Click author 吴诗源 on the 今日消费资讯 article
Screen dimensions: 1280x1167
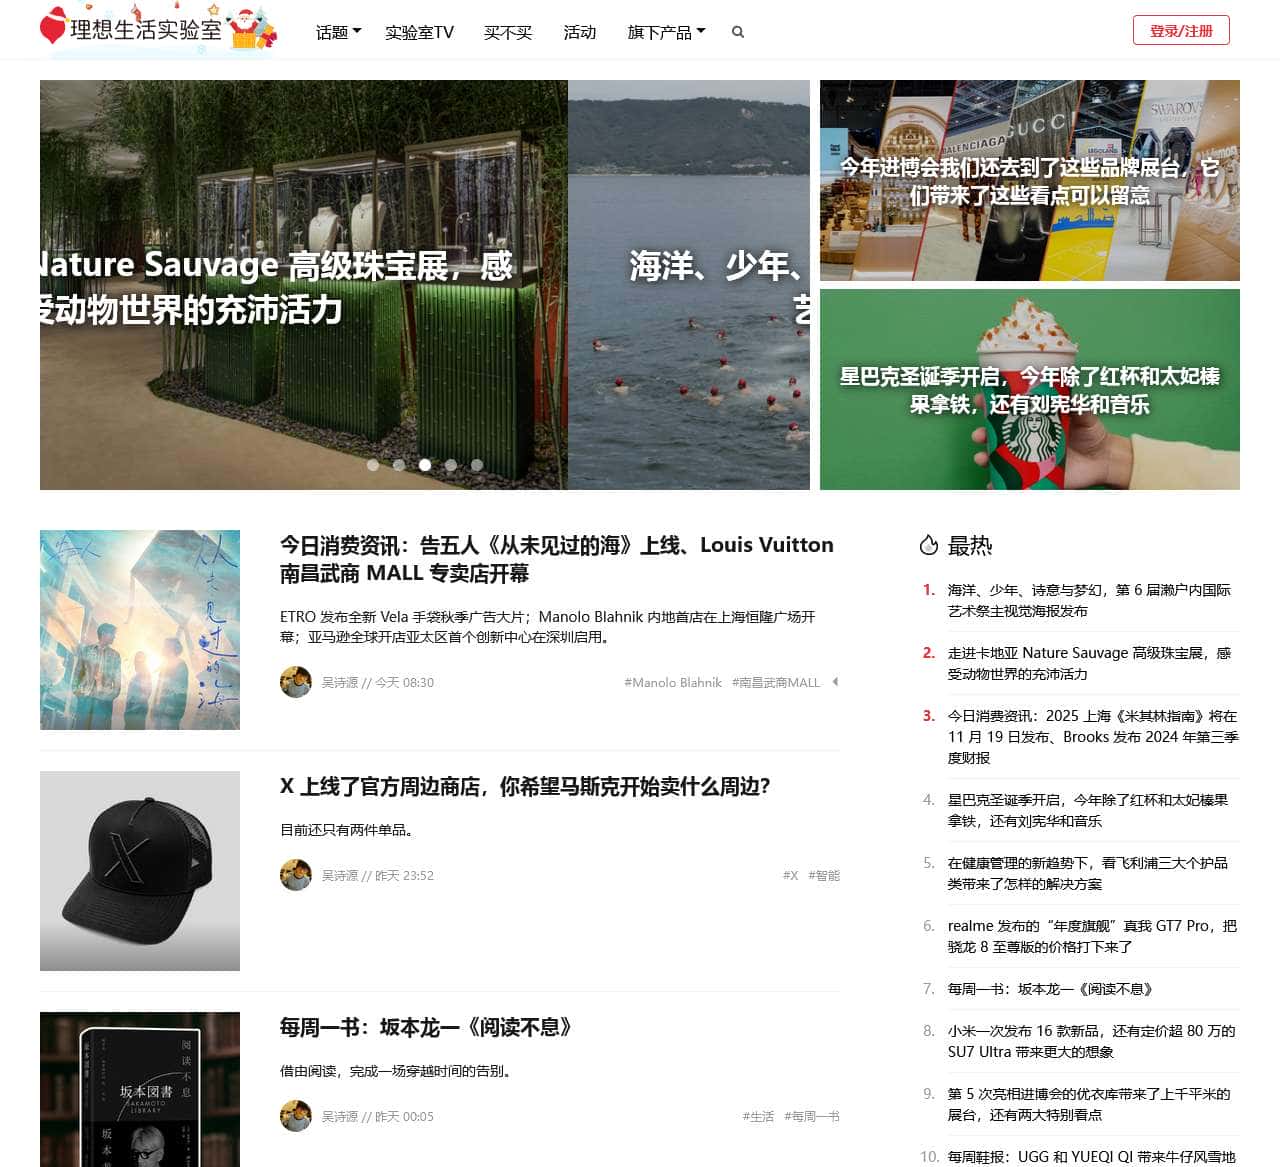pyautogui.click(x=340, y=683)
